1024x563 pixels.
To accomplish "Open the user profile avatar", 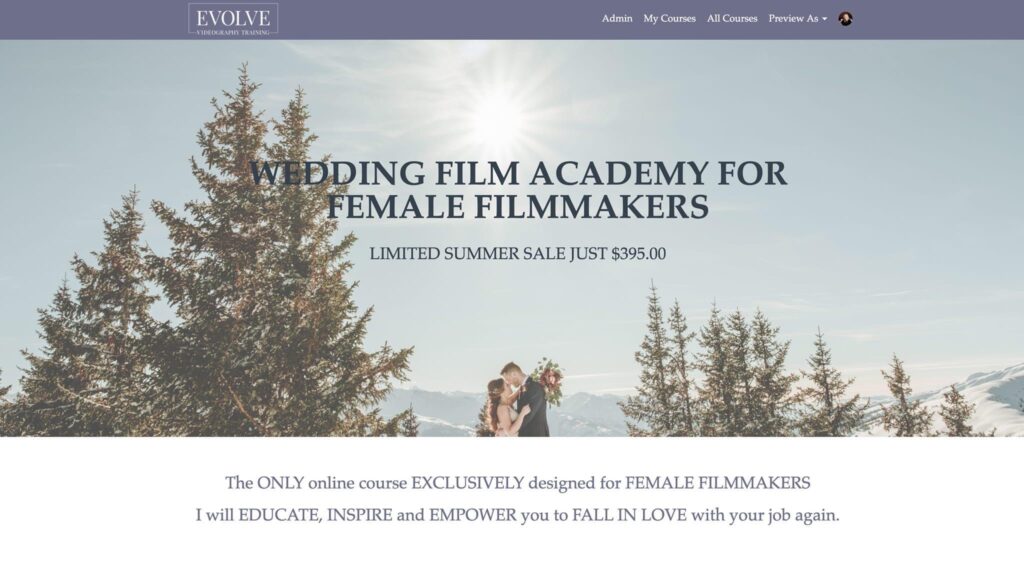I will click(x=846, y=19).
